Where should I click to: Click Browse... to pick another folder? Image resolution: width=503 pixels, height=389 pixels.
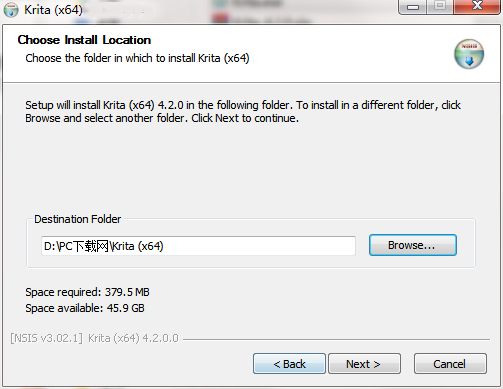coord(413,245)
